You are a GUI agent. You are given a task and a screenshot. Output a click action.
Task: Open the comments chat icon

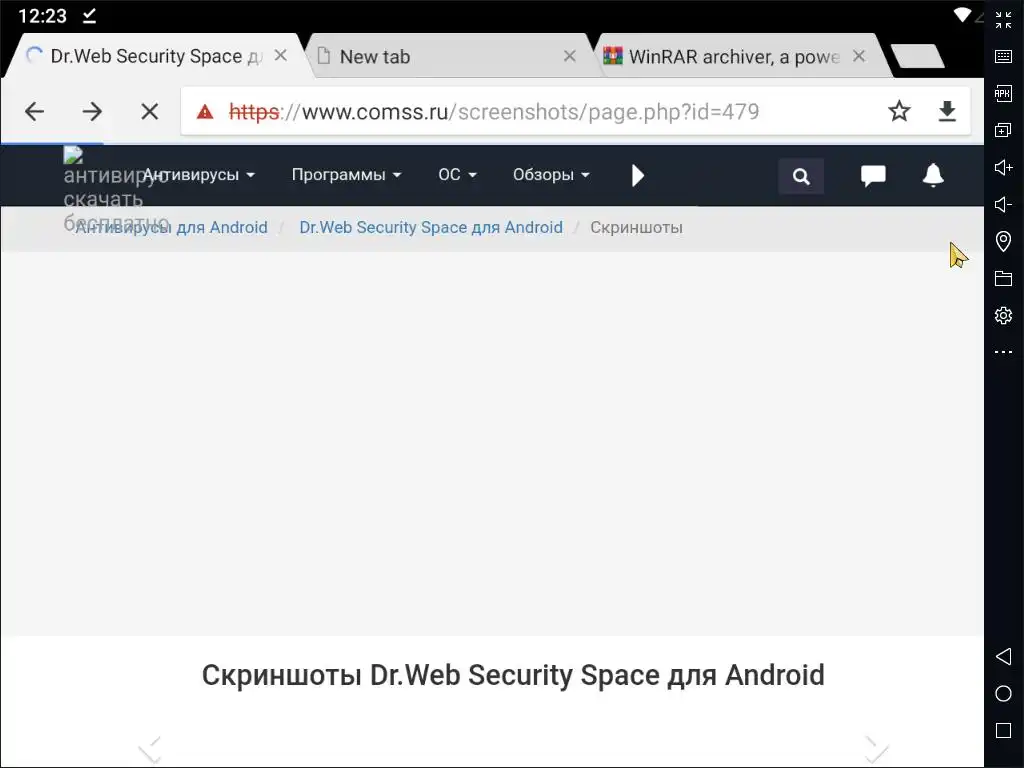pyautogui.click(x=873, y=176)
